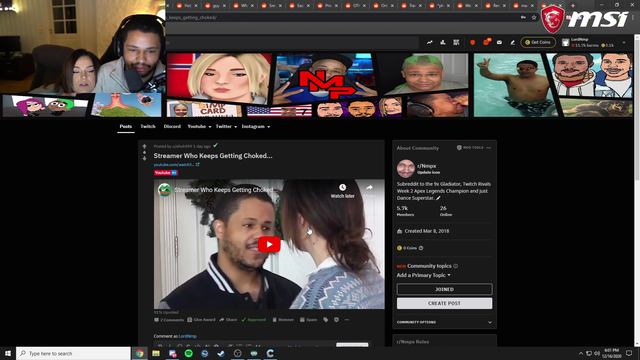Open the youtube.com/watch link under post title
The image size is (640, 360).
pos(176,164)
